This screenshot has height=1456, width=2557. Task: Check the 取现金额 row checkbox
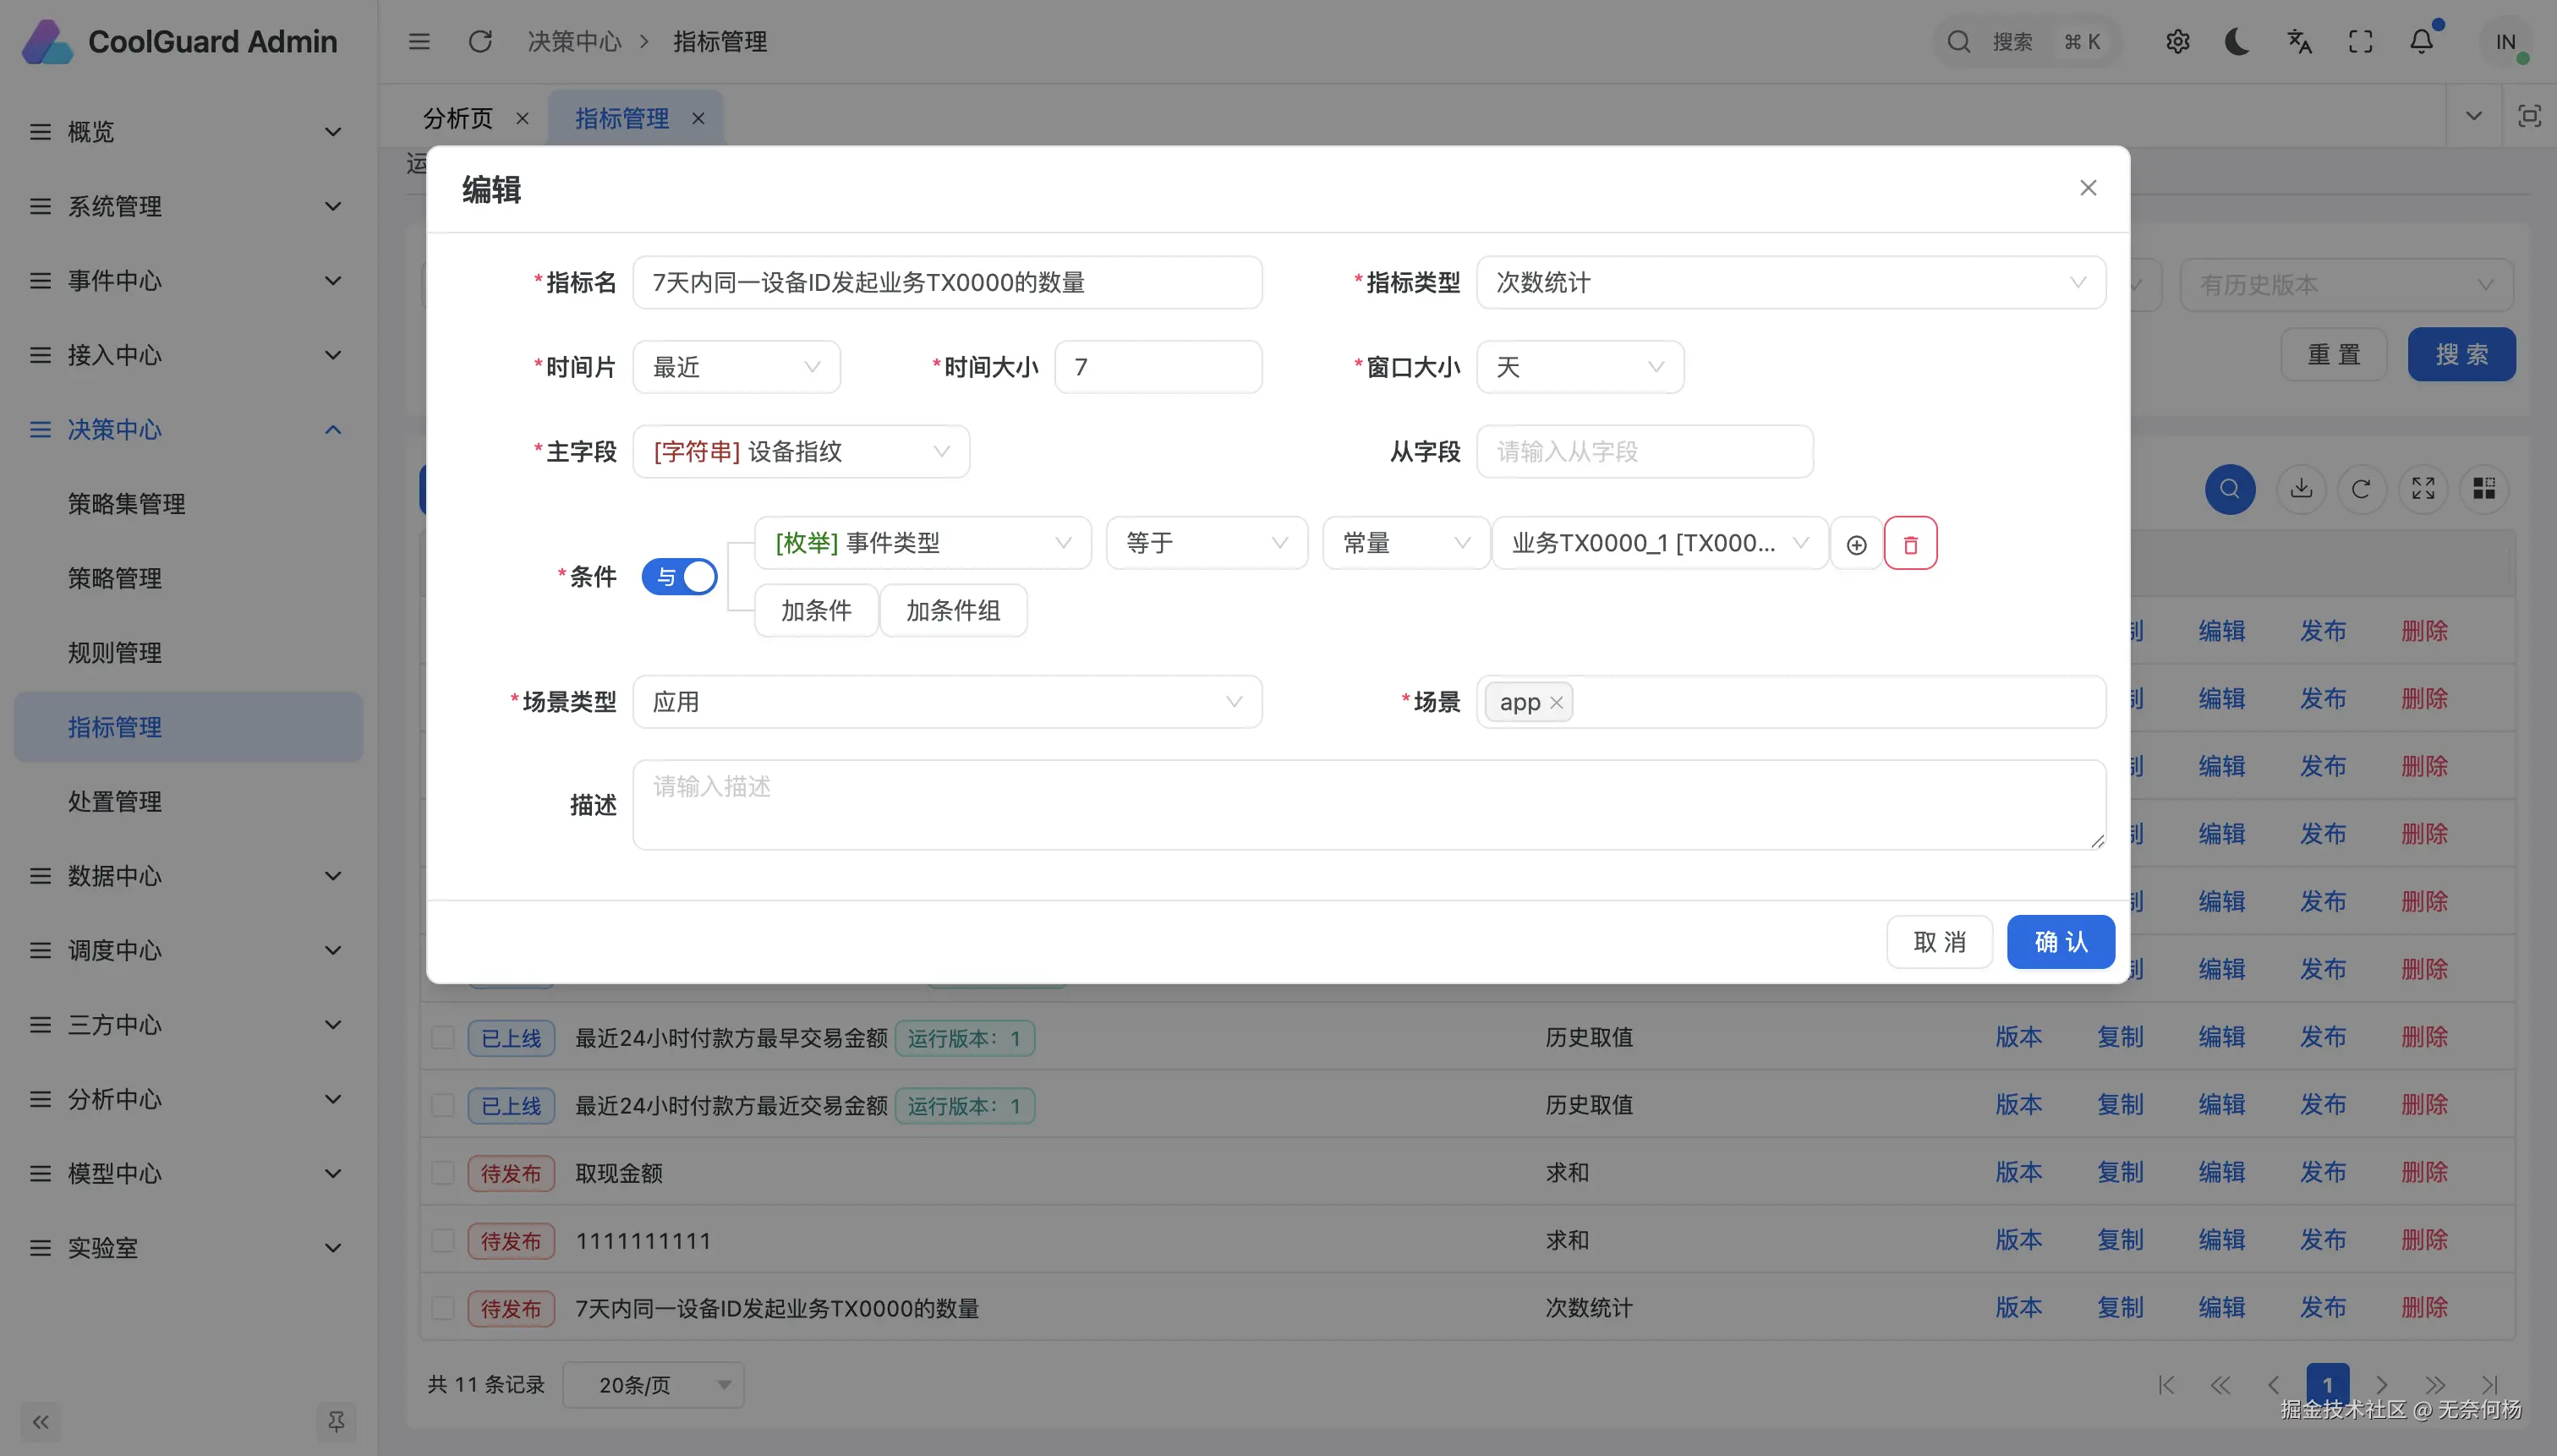coord(443,1173)
